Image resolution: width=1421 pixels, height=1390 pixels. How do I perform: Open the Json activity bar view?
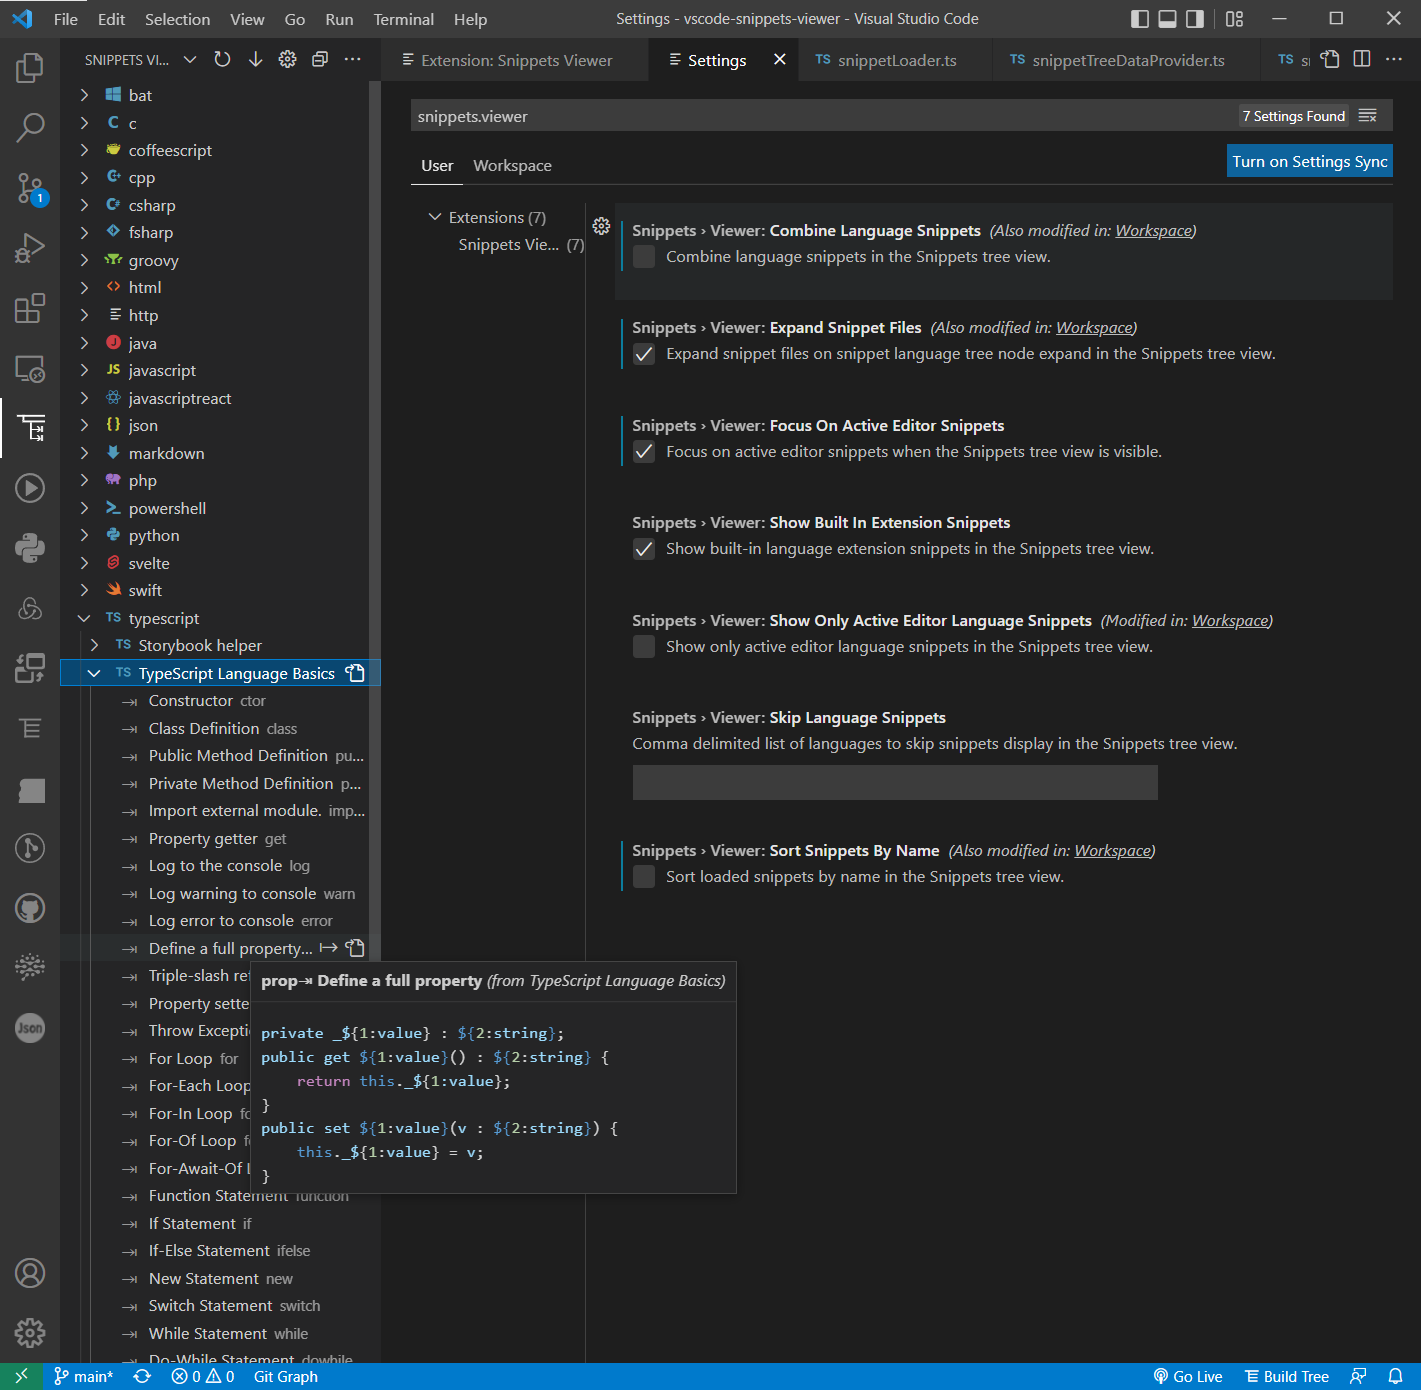[30, 1028]
